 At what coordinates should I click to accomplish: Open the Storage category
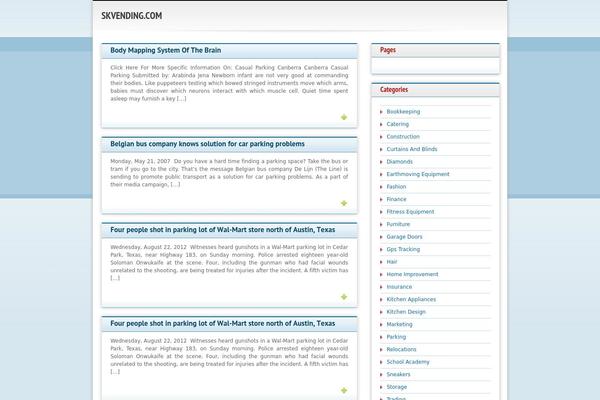(396, 387)
